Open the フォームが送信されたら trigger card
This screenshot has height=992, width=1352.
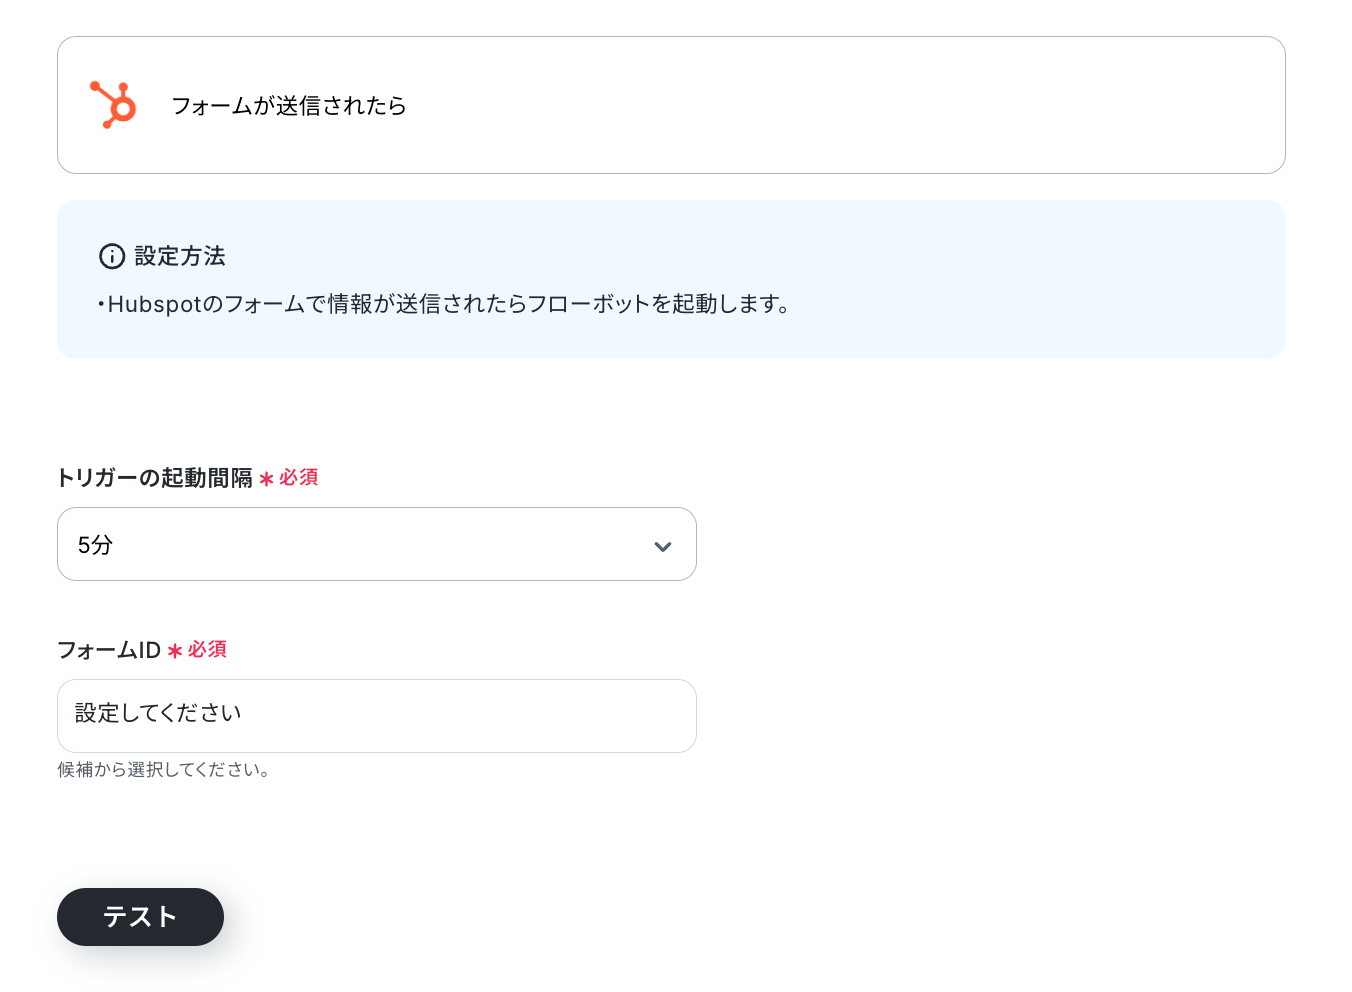tap(671, 105)
